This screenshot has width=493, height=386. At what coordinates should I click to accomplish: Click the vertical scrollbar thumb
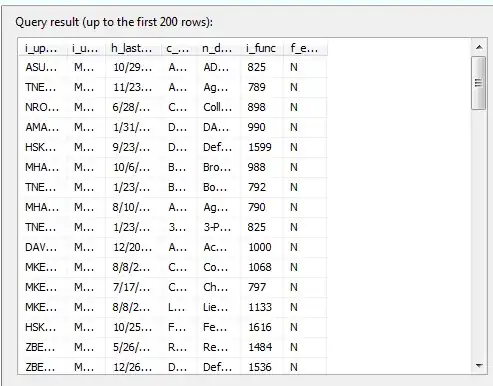point(479,83)
